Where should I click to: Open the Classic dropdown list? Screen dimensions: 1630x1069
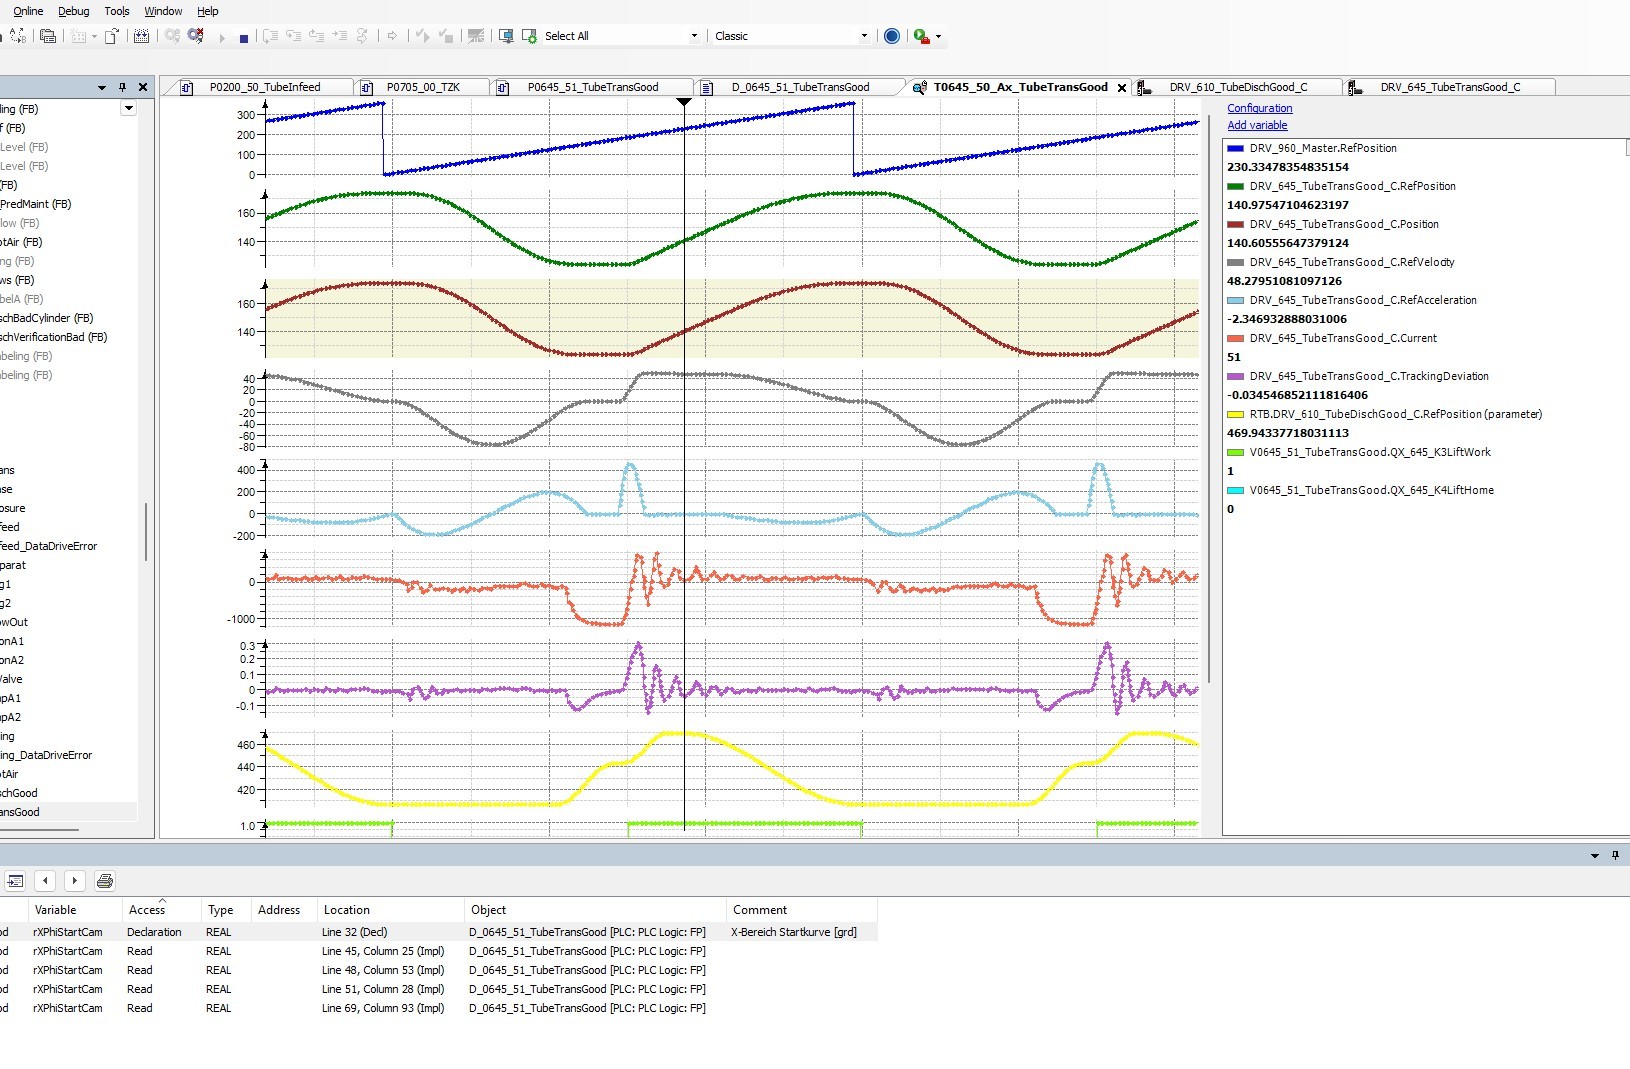[864, 36]
